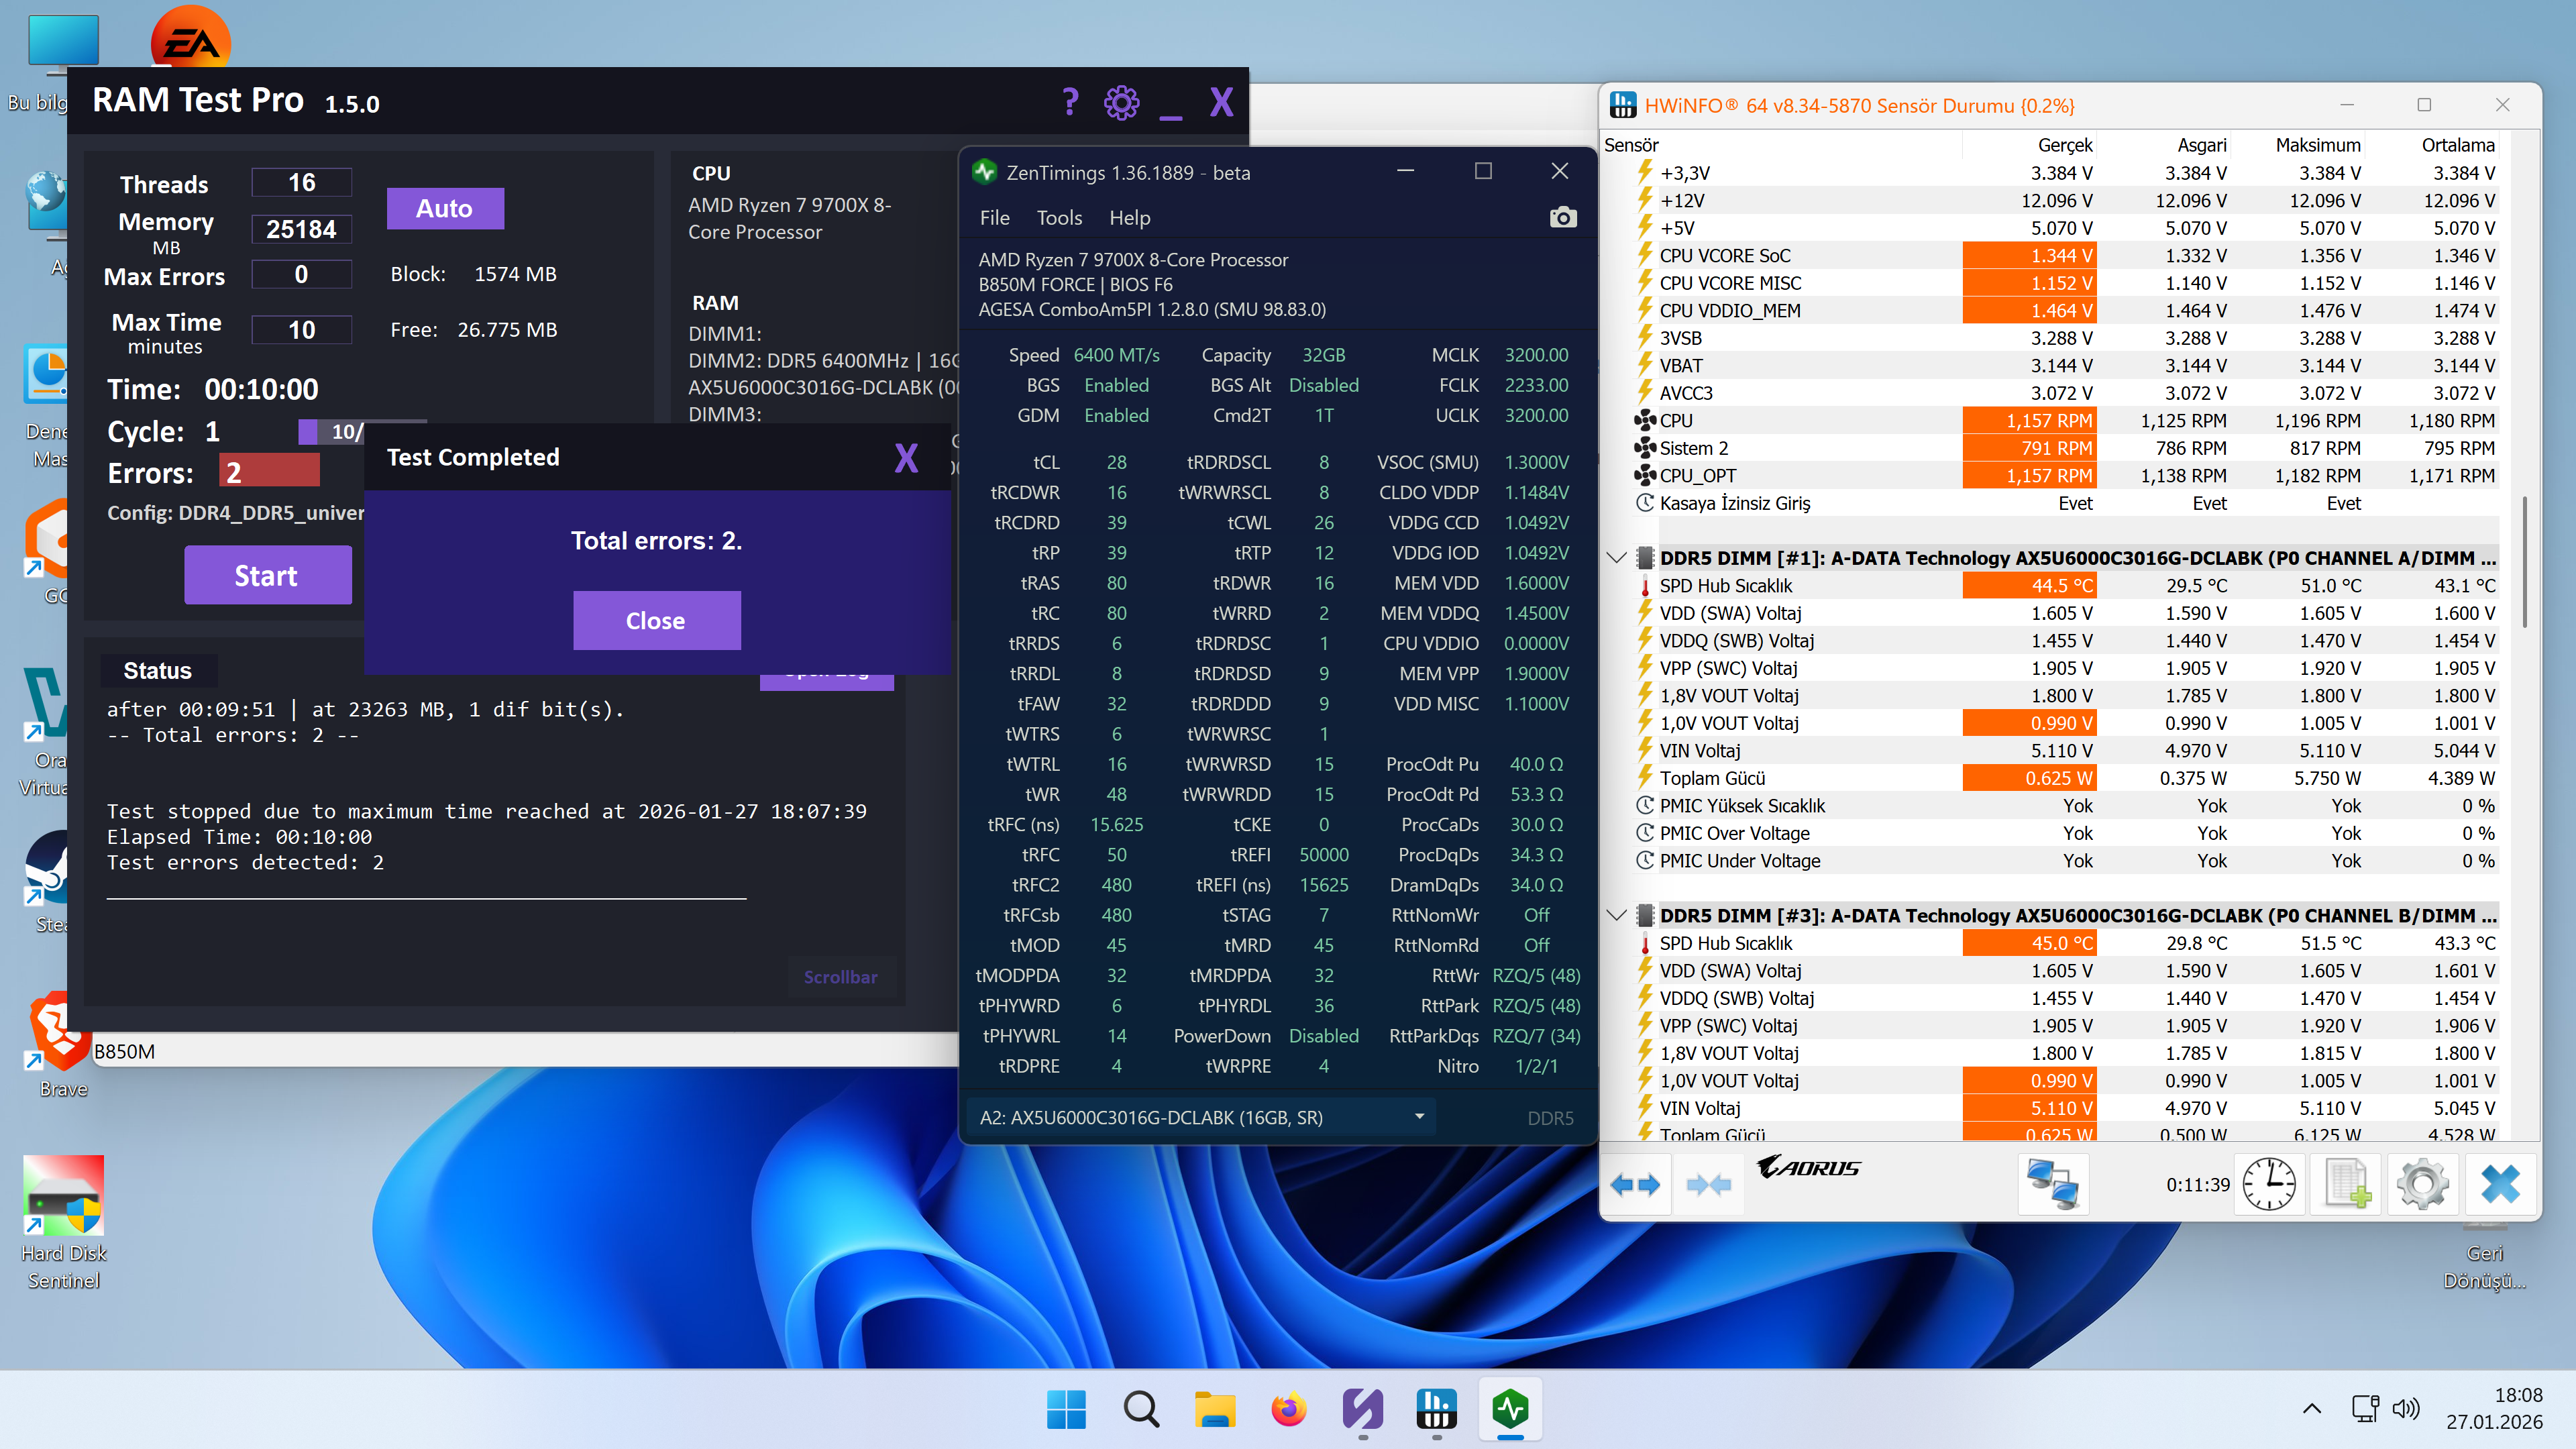The height and width of the screenshot is (1449, 2576).
Task: Click the Auto button in RAM Test Pro
Action: coord(445,208)
